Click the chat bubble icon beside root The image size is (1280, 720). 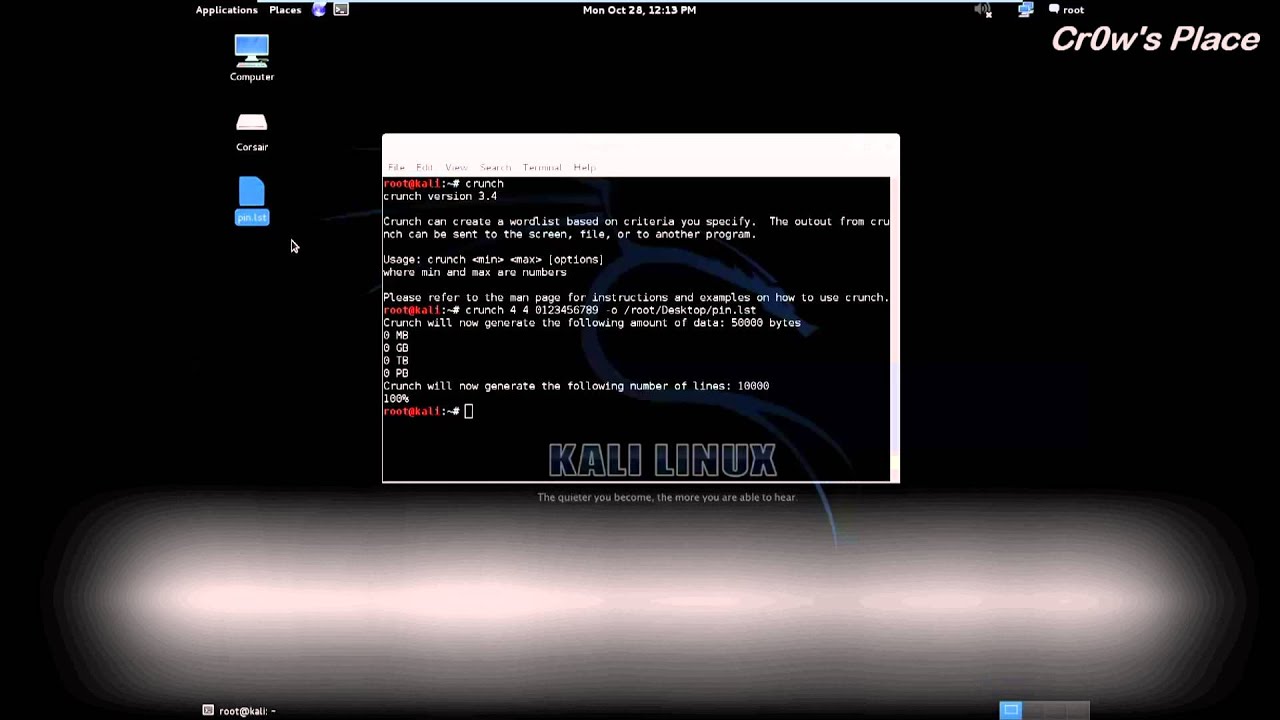pyautogui.click(x=1054, y=10)
